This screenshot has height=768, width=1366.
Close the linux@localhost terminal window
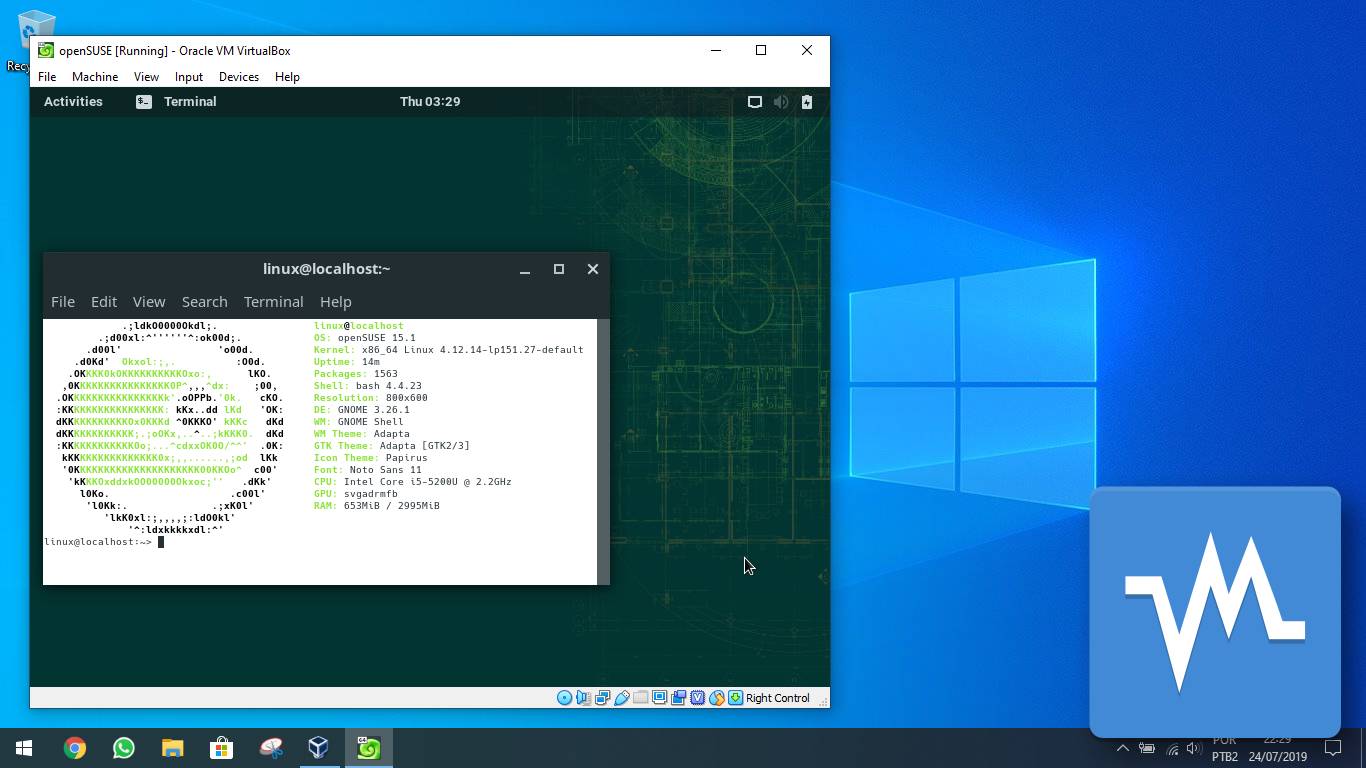pos(593,269)
